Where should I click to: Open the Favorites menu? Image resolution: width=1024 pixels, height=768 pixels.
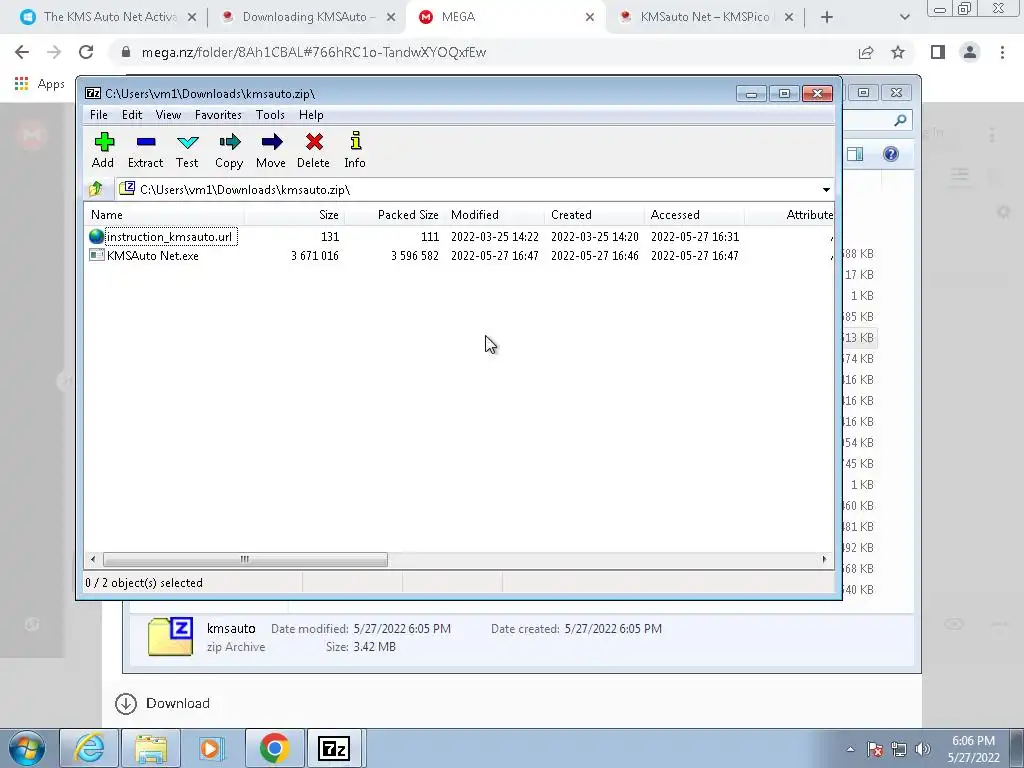tap(218, 115)
